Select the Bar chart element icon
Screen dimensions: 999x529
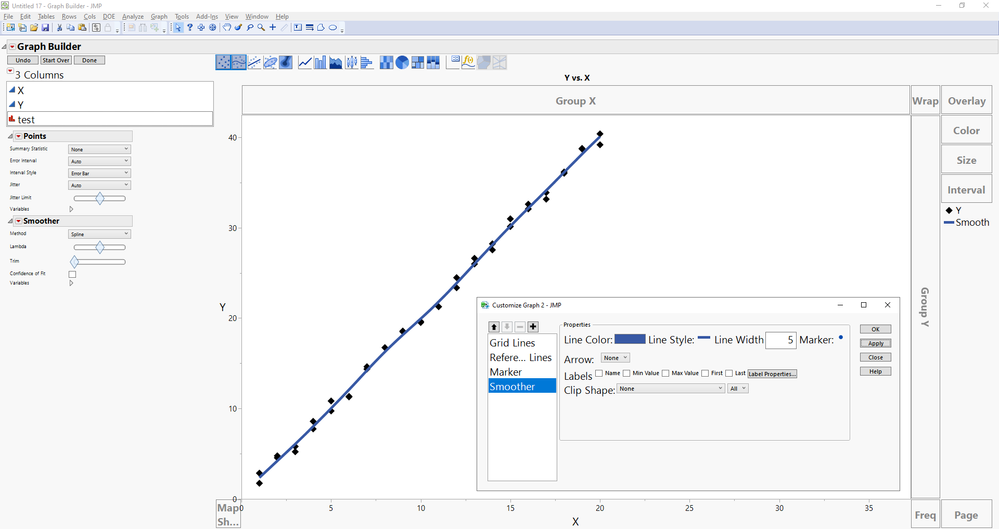click(x=320, y=62)
